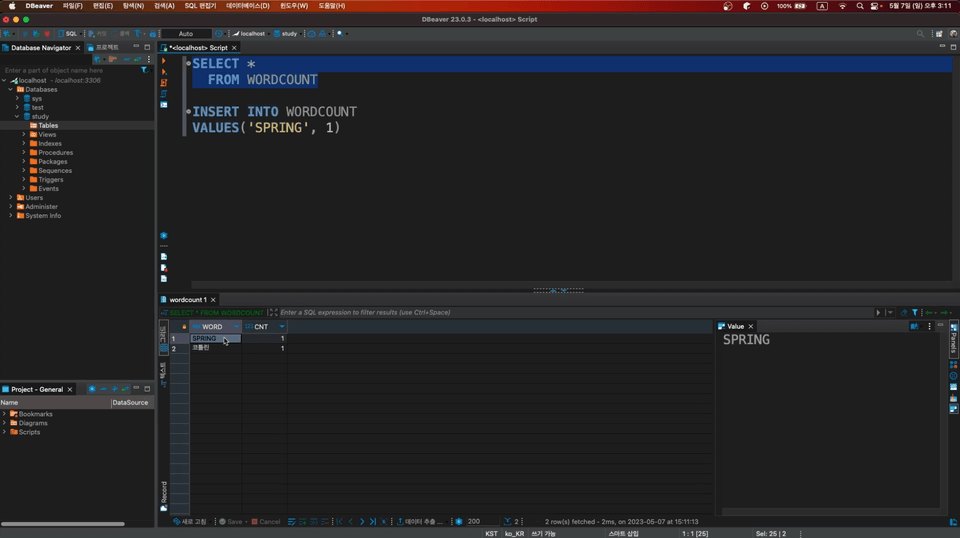The height and width of the screenshot is (538, 960).
Task: Click the horizontal scrollbar in the Project panel
Action: tap(62, 524)
